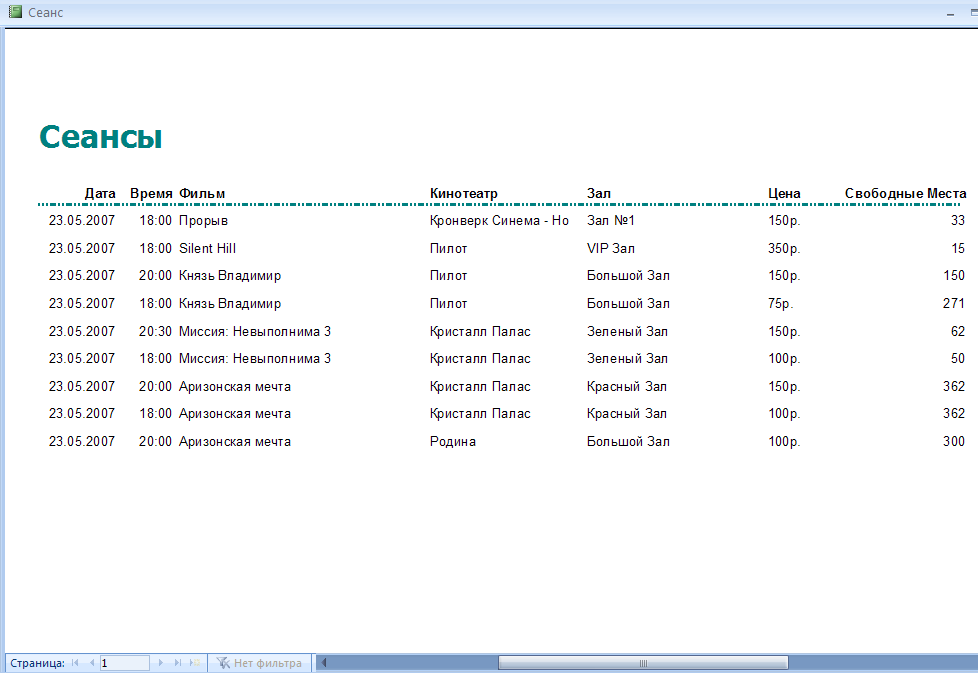This screenshot has width=978, height=673.
Task: Click 'Князь Владимир' in the 75р. row
Action: pyautogui.click(x=230, y=304)
